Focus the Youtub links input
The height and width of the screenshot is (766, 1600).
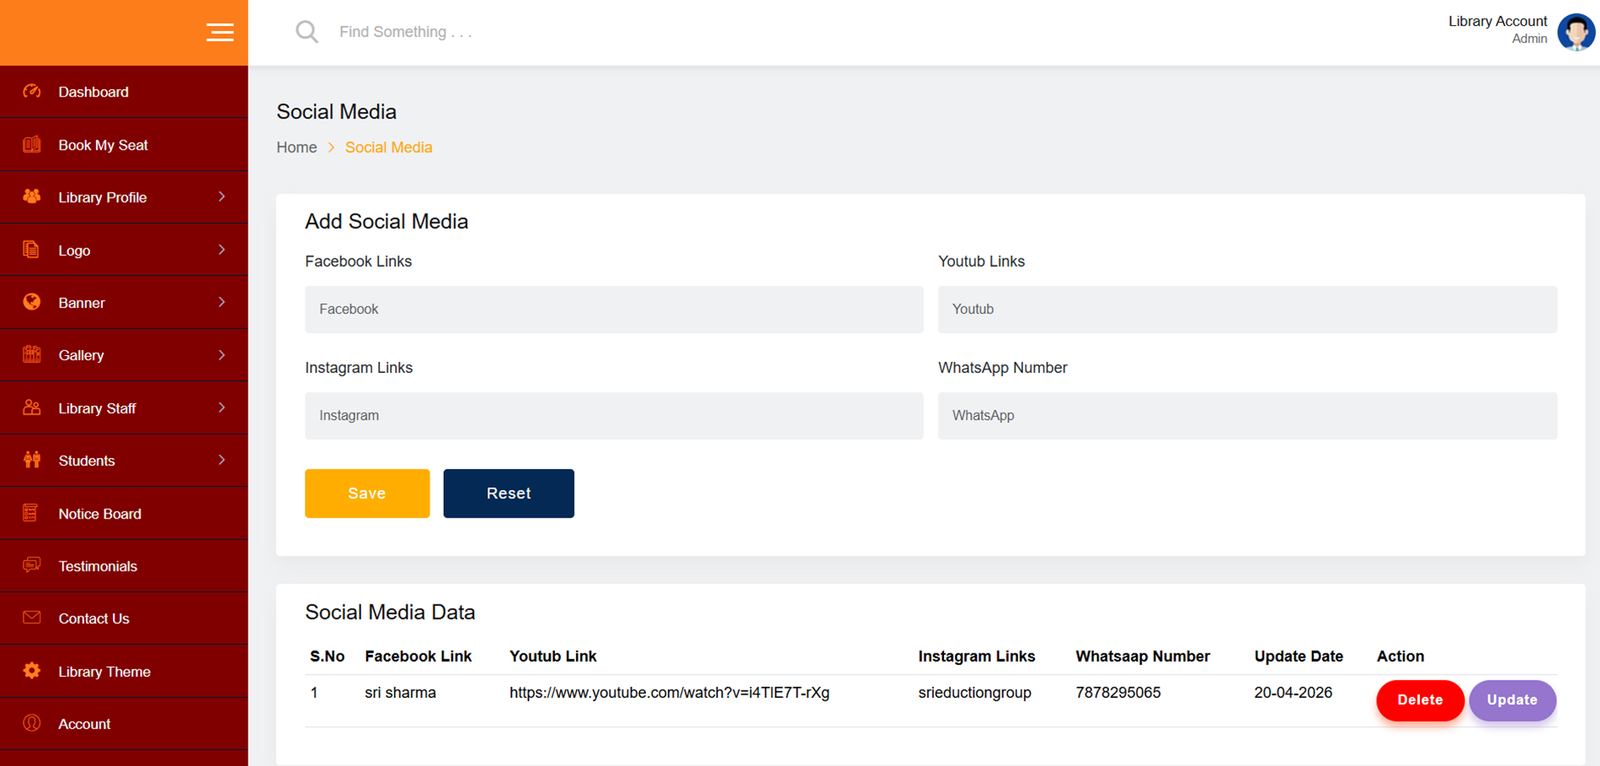click(x=1247, y=309)
